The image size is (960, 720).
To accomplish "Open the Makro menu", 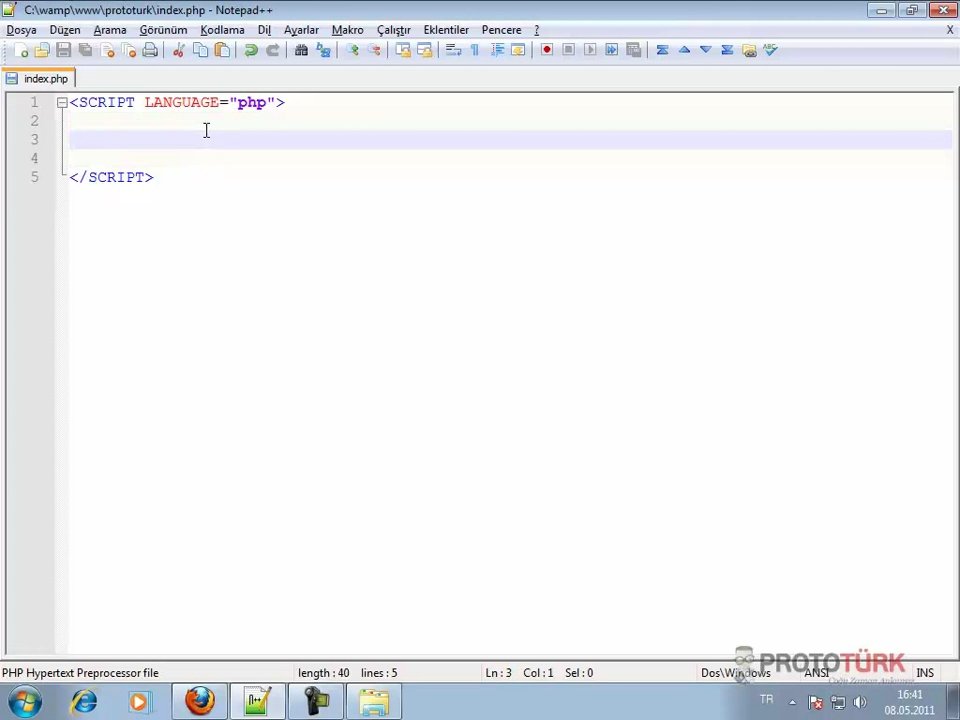I will click(x=348, y=30).
